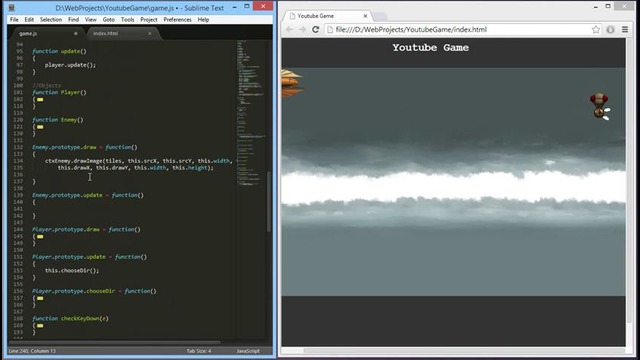The height and width of the screenshot is (360, 640).
Task: Select the Youtube Game browser tab
Action: [x=327, y=16]
